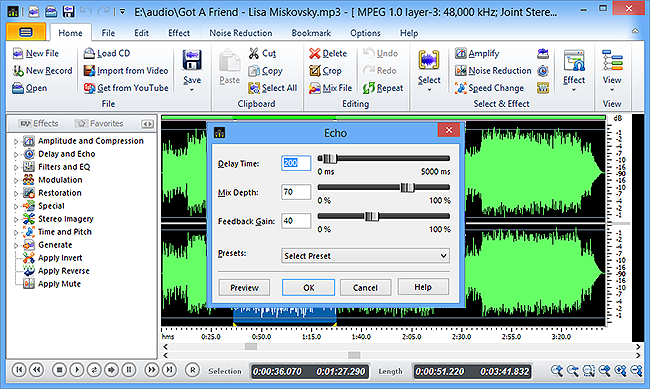Switch to the Options tab
This screenshot has width=650, height=389.
tap(365, 33)
